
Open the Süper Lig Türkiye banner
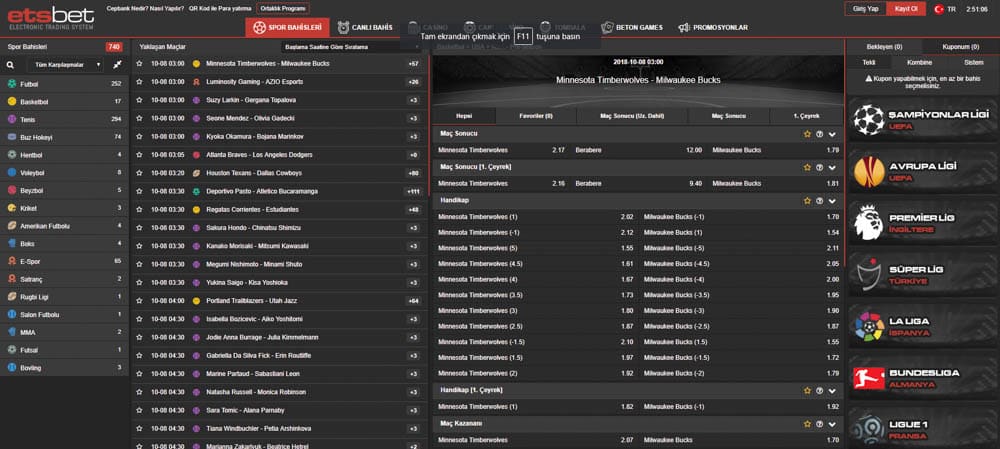pos(922,275)
